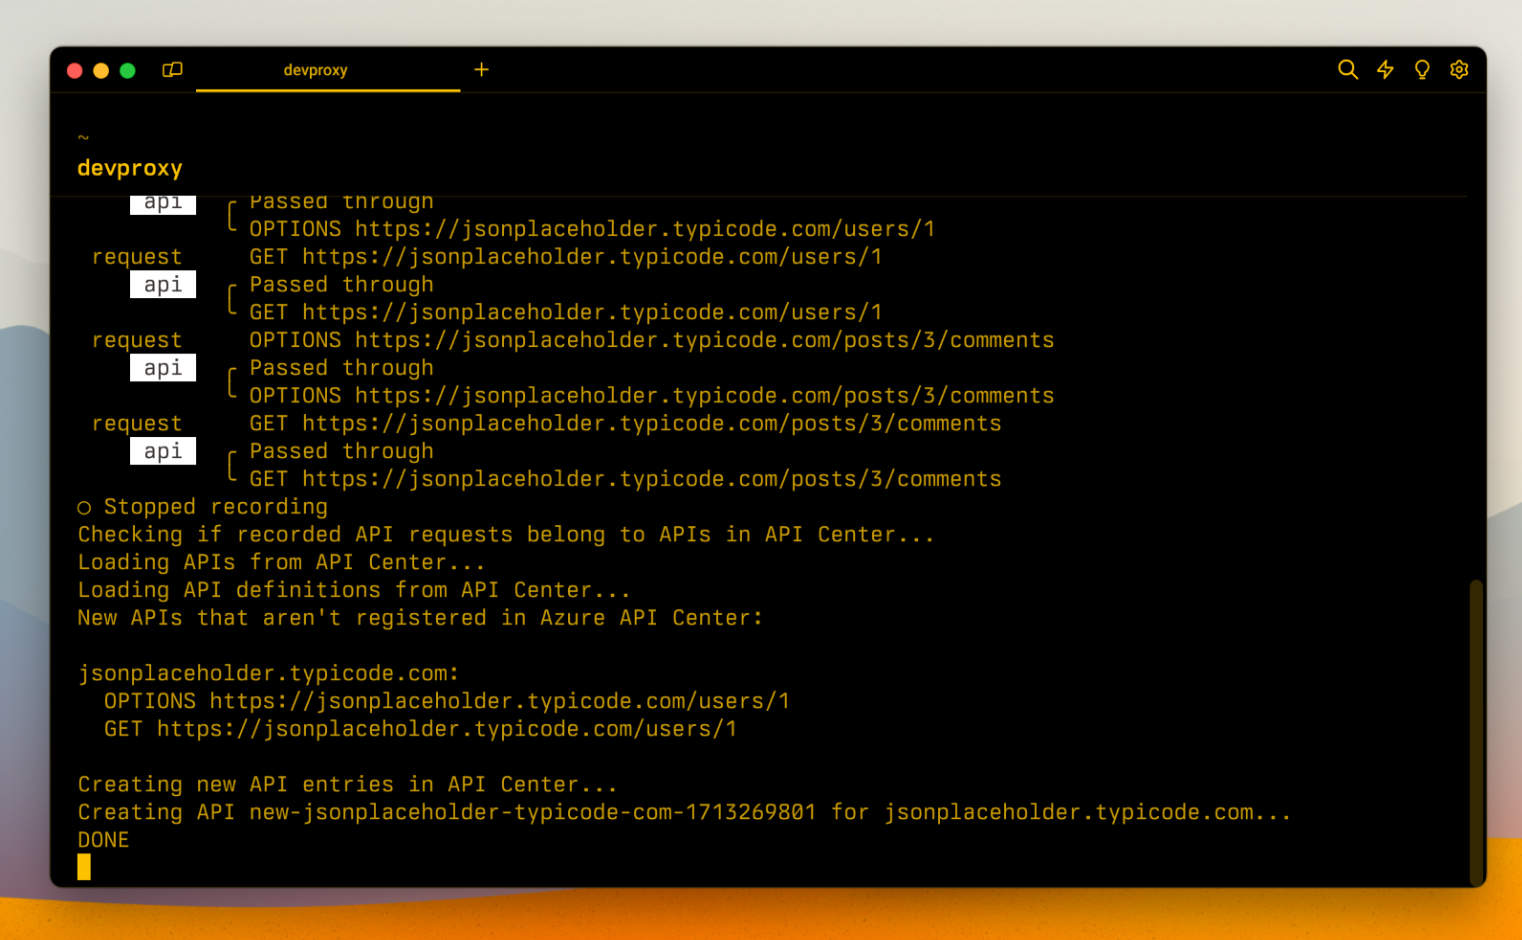Select the devproxy tab
This screenshot has width=1522, height=940.
pos(316,70)
